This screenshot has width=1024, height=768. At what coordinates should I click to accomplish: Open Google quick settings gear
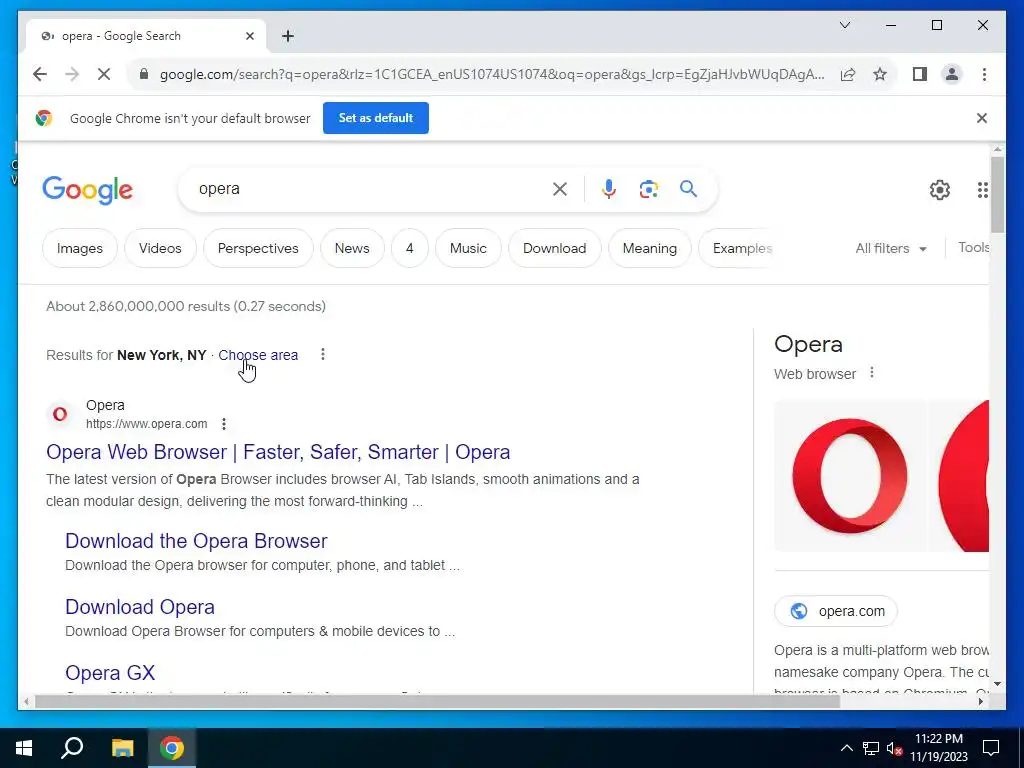(x=940, y=190)
